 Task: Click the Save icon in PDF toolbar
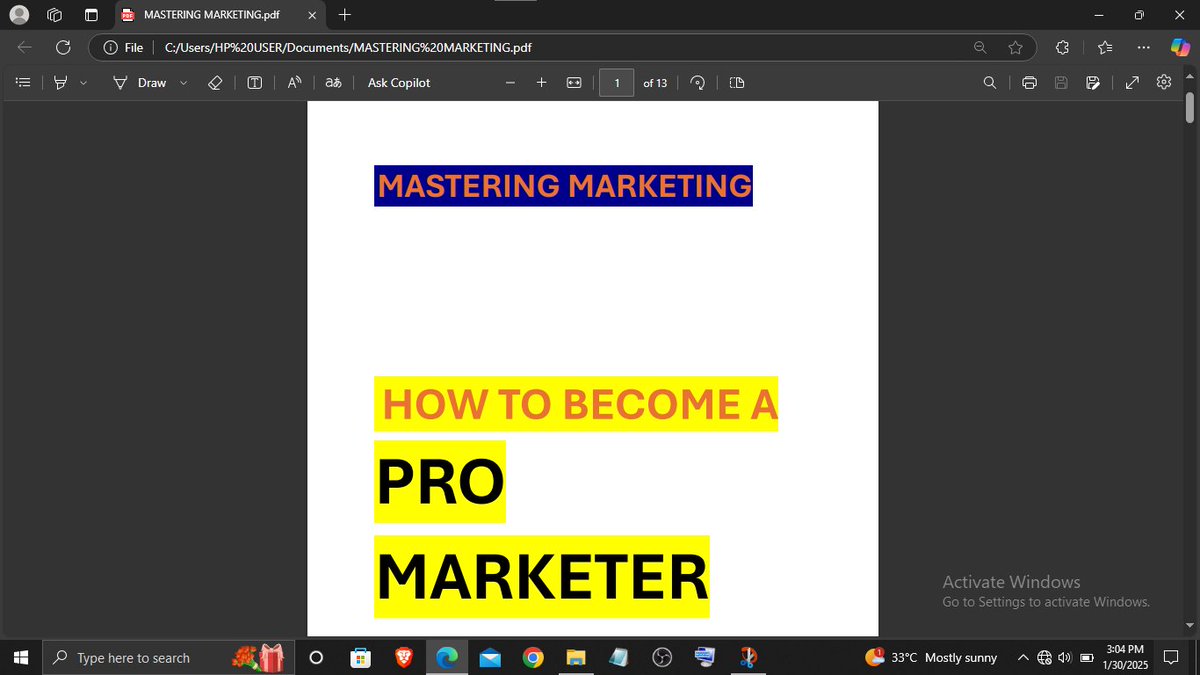click(1062, 83)
